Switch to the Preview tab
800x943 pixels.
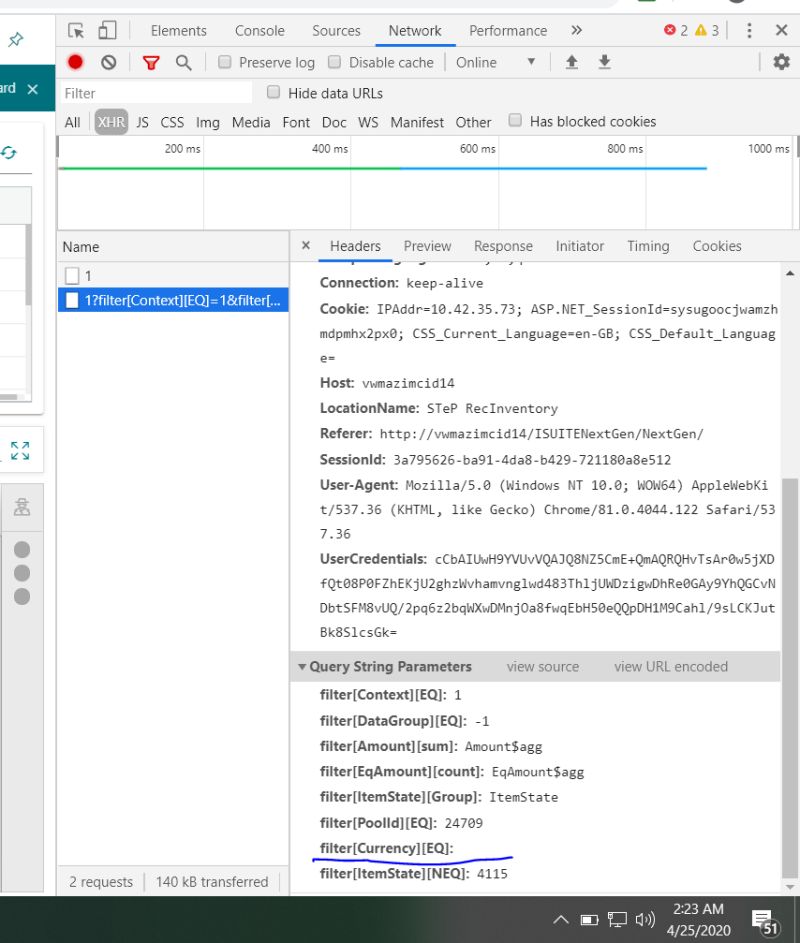point(428,246)
